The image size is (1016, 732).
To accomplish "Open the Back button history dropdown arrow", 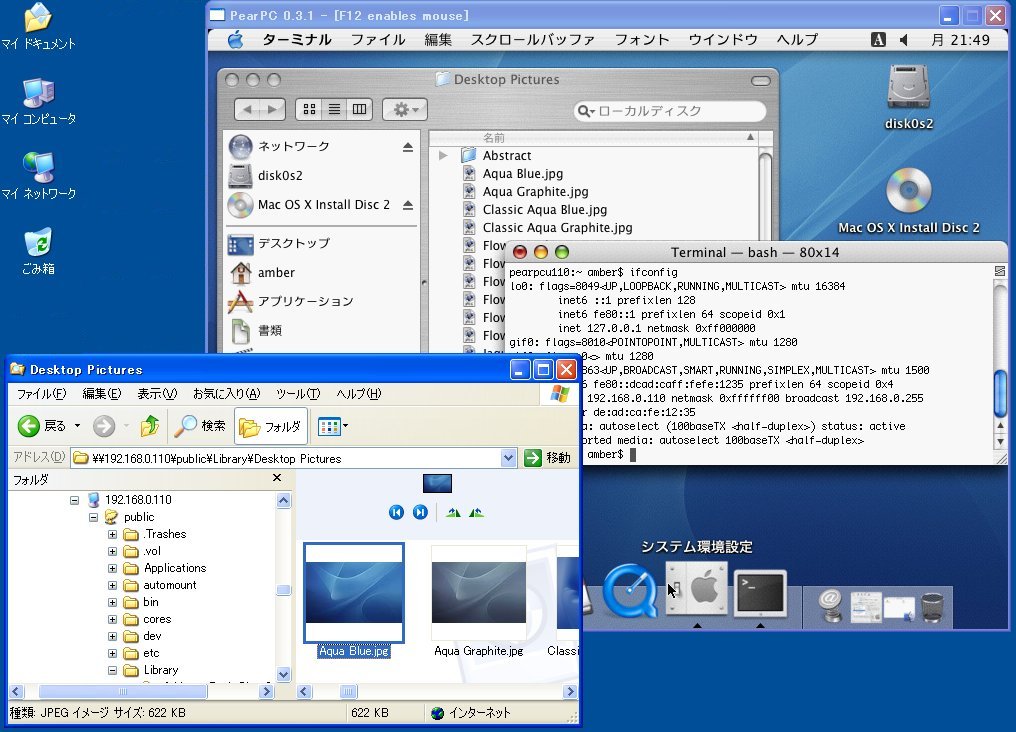I will [x=77, y=426].
